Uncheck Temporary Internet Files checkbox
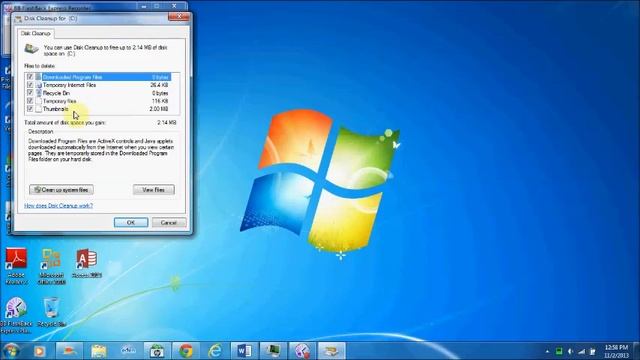The width and height of the screenshot is (640, 360). click(30, 85)
